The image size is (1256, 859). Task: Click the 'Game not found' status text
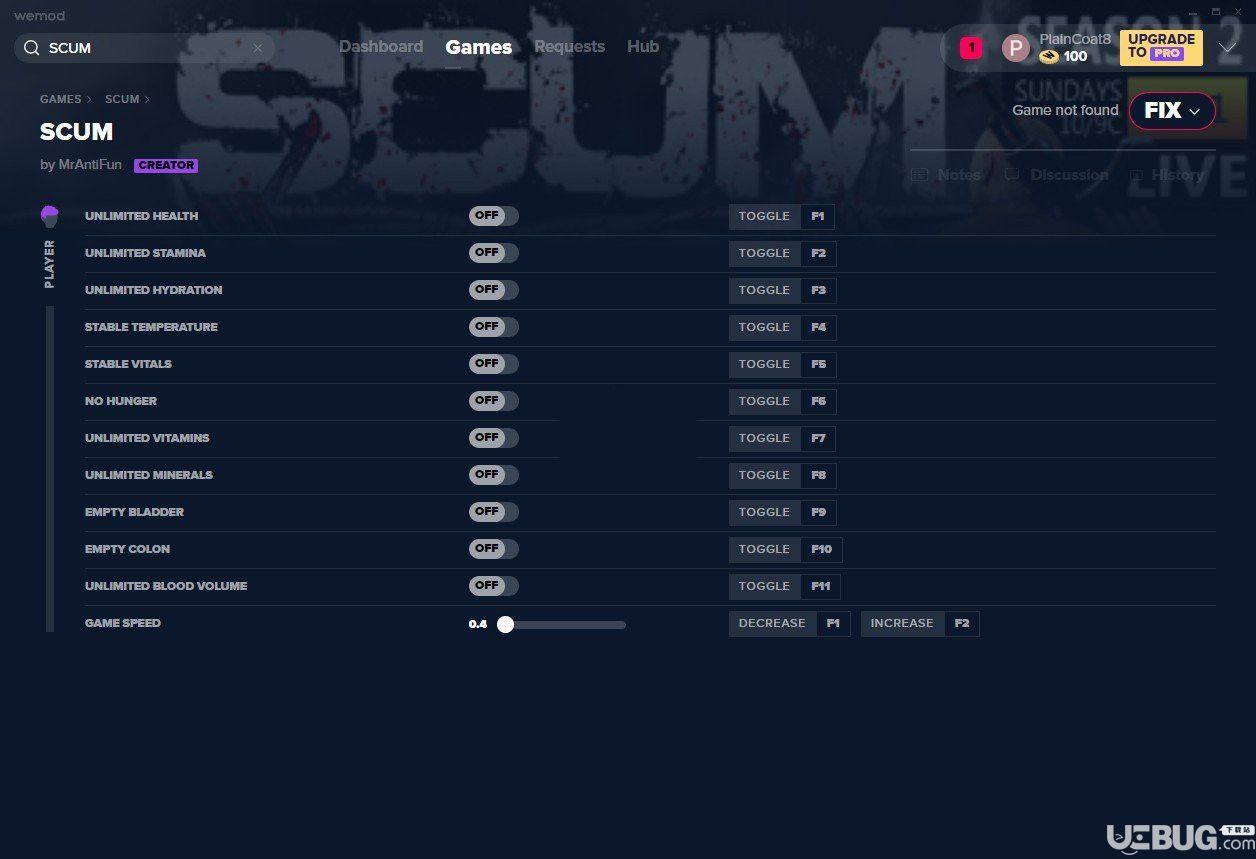(1065, 111)
